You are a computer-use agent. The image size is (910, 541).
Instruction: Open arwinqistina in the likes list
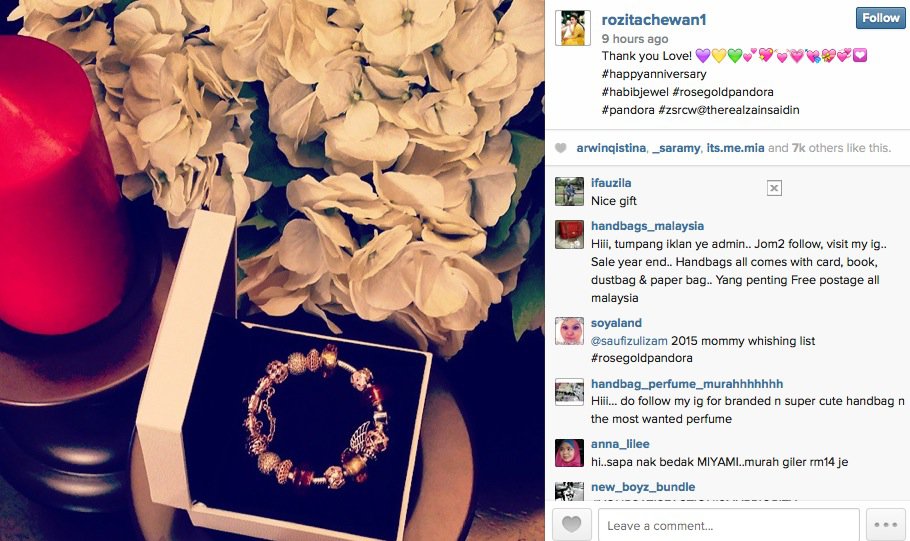pos(611,148)
